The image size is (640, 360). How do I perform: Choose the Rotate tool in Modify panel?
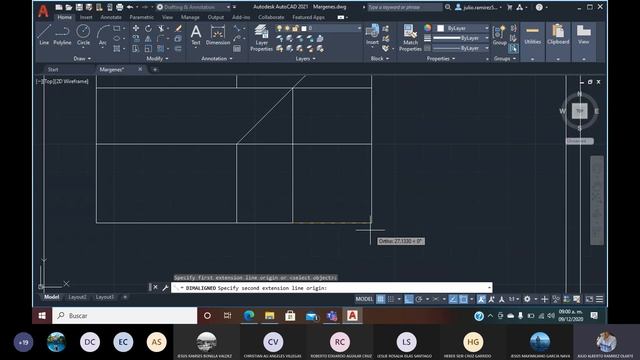[148, 28]
